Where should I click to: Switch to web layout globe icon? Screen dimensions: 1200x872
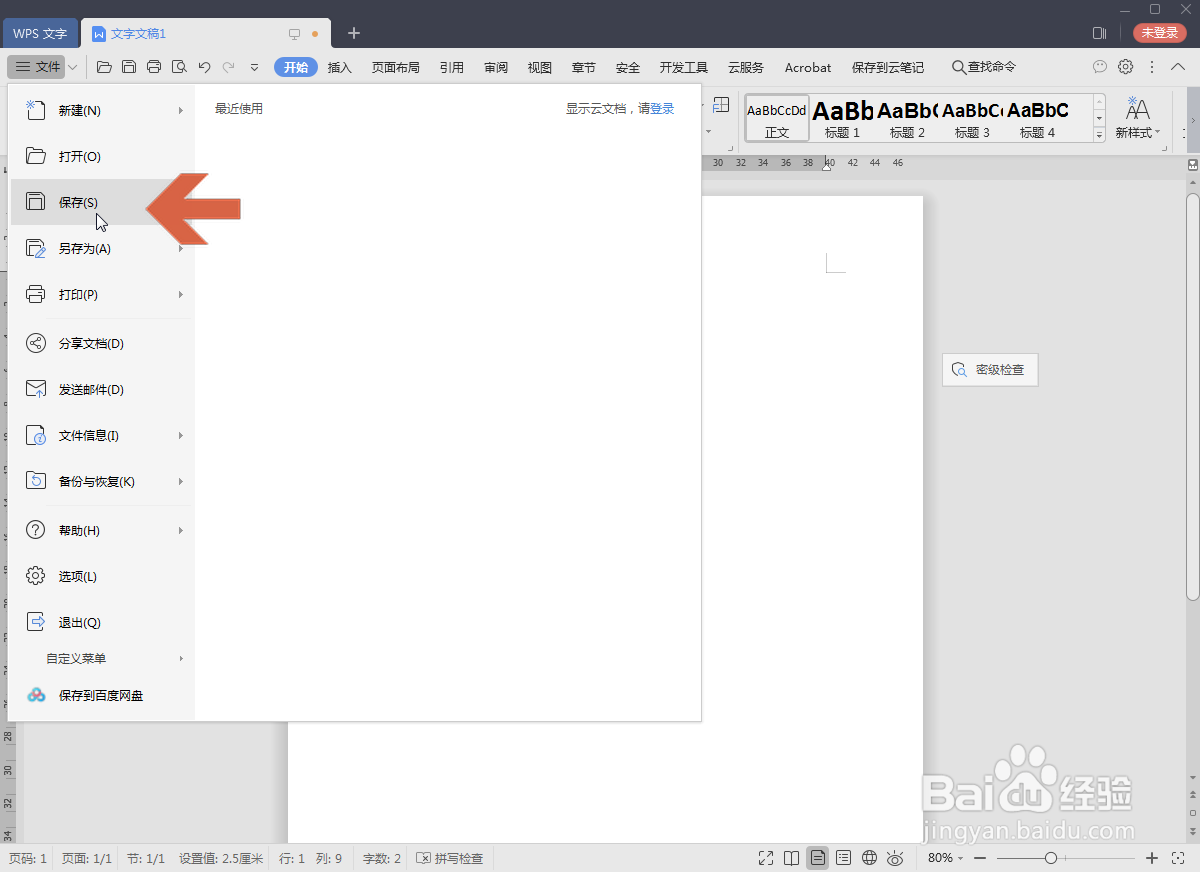coord(870,858)
